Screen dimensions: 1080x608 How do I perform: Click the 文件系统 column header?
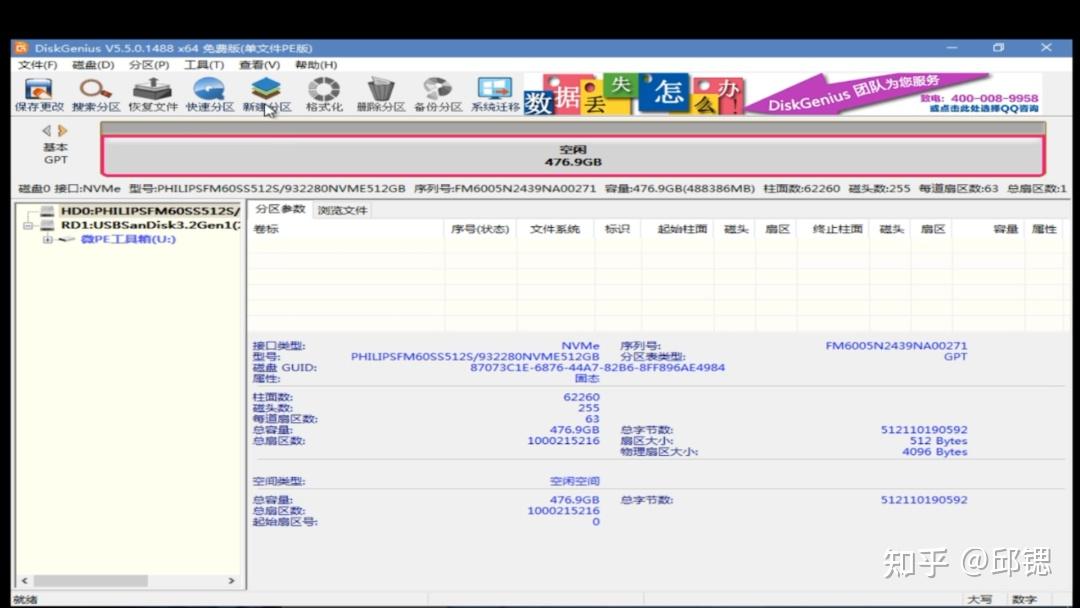(554, 229)
